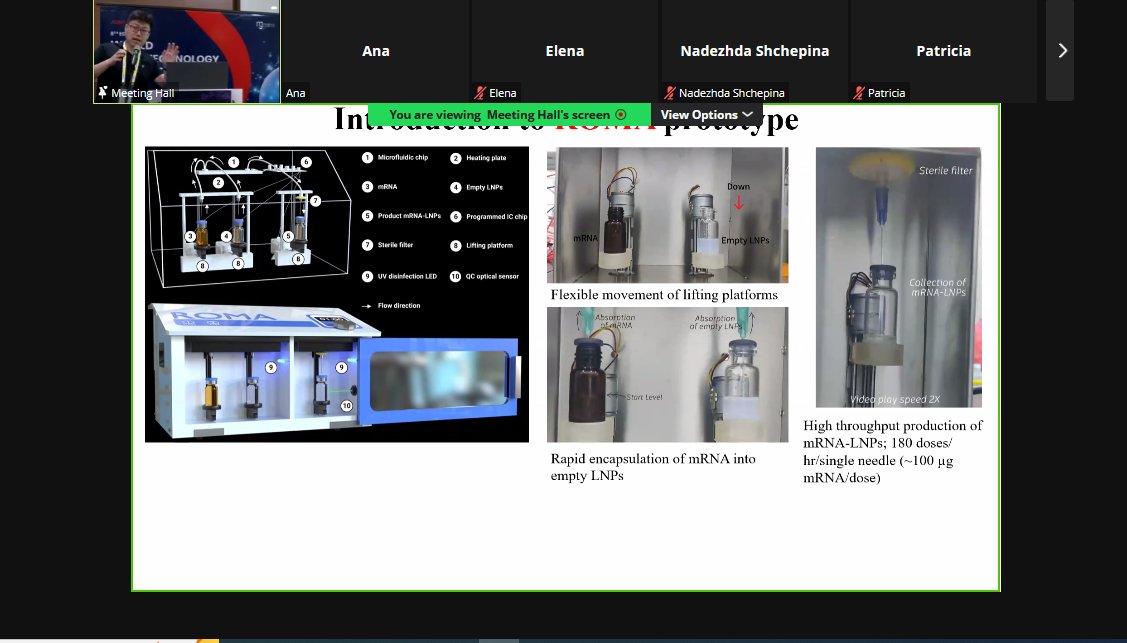Image resolution: width=1127 pixels, height=643 pixels.
Task: Click the pin icon beside Meeting Hall
Action: pyautogui.click(x=103, y=93)
